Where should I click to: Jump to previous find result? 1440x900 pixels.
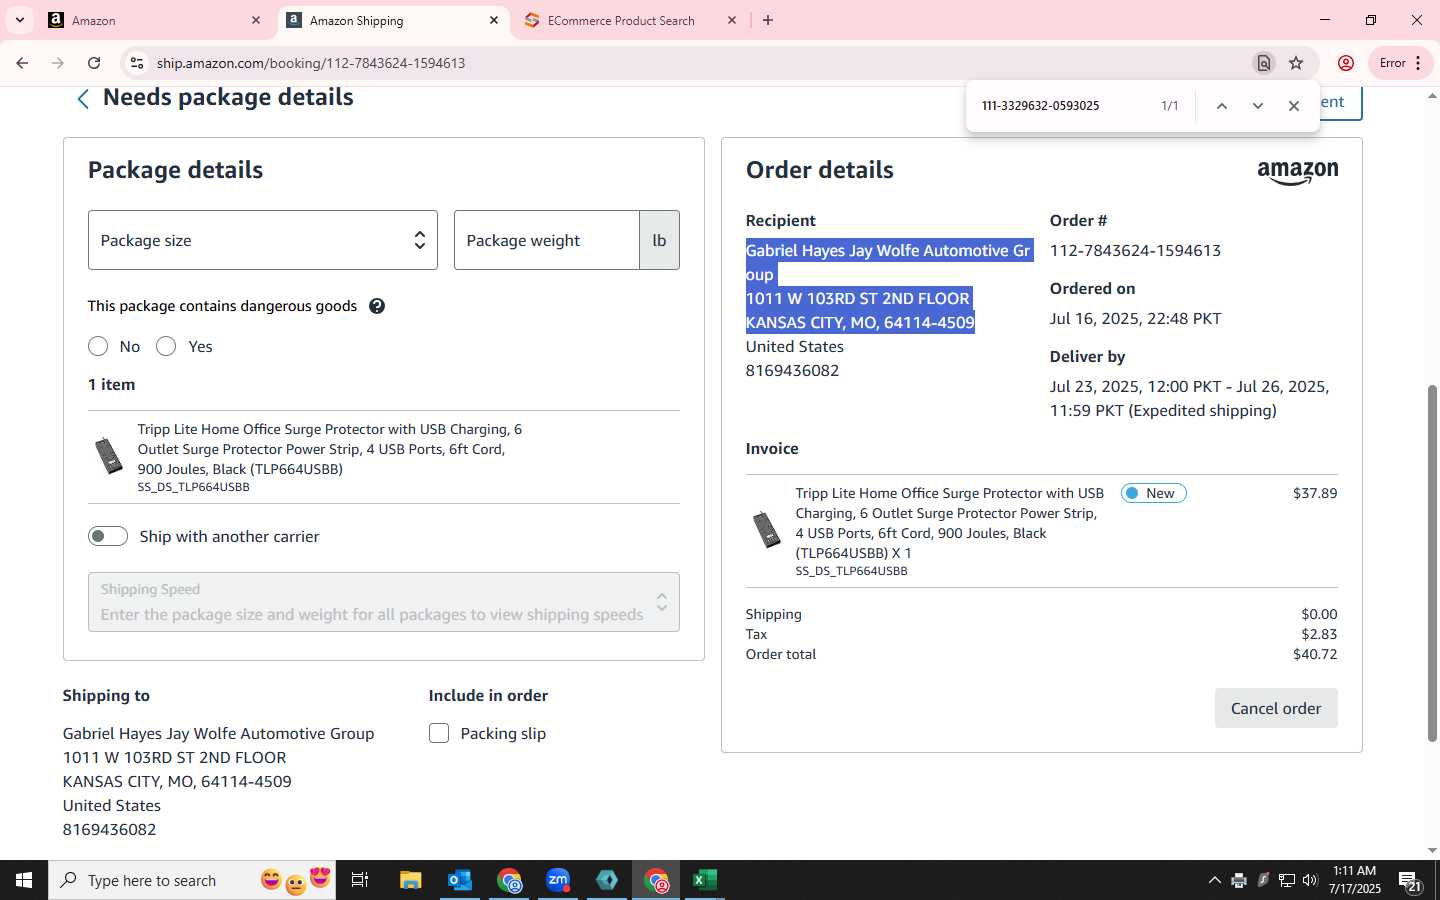(1222, 106)
